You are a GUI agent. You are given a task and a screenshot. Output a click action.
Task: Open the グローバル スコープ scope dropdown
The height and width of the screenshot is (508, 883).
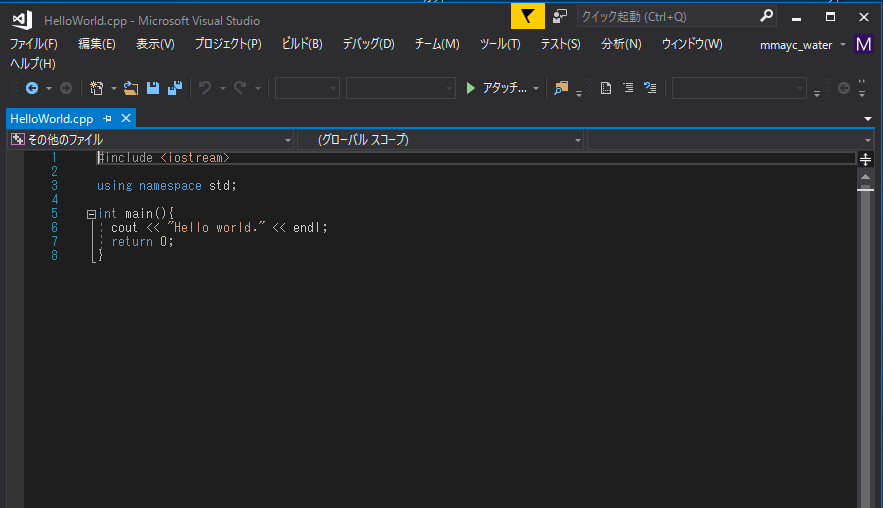tap(440, 140)
